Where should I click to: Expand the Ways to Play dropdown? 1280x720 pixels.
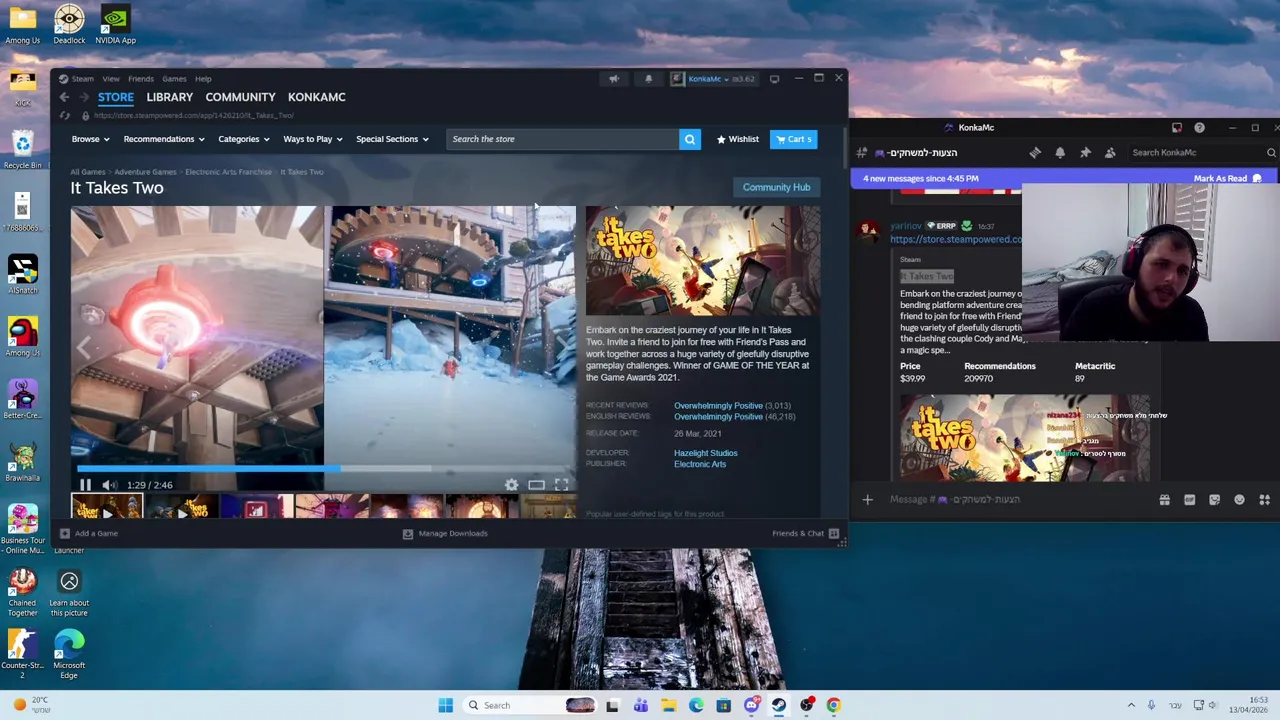pos(312,139)
